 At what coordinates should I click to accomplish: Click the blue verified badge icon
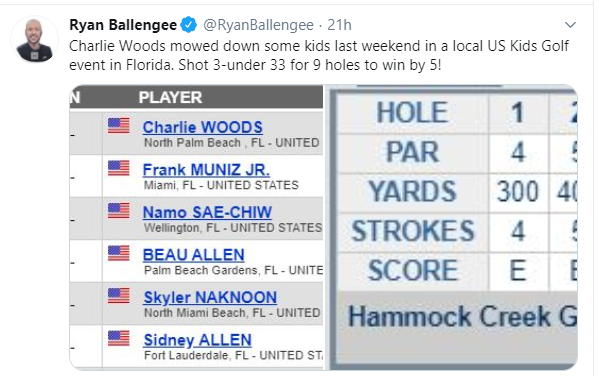[188, 25]
